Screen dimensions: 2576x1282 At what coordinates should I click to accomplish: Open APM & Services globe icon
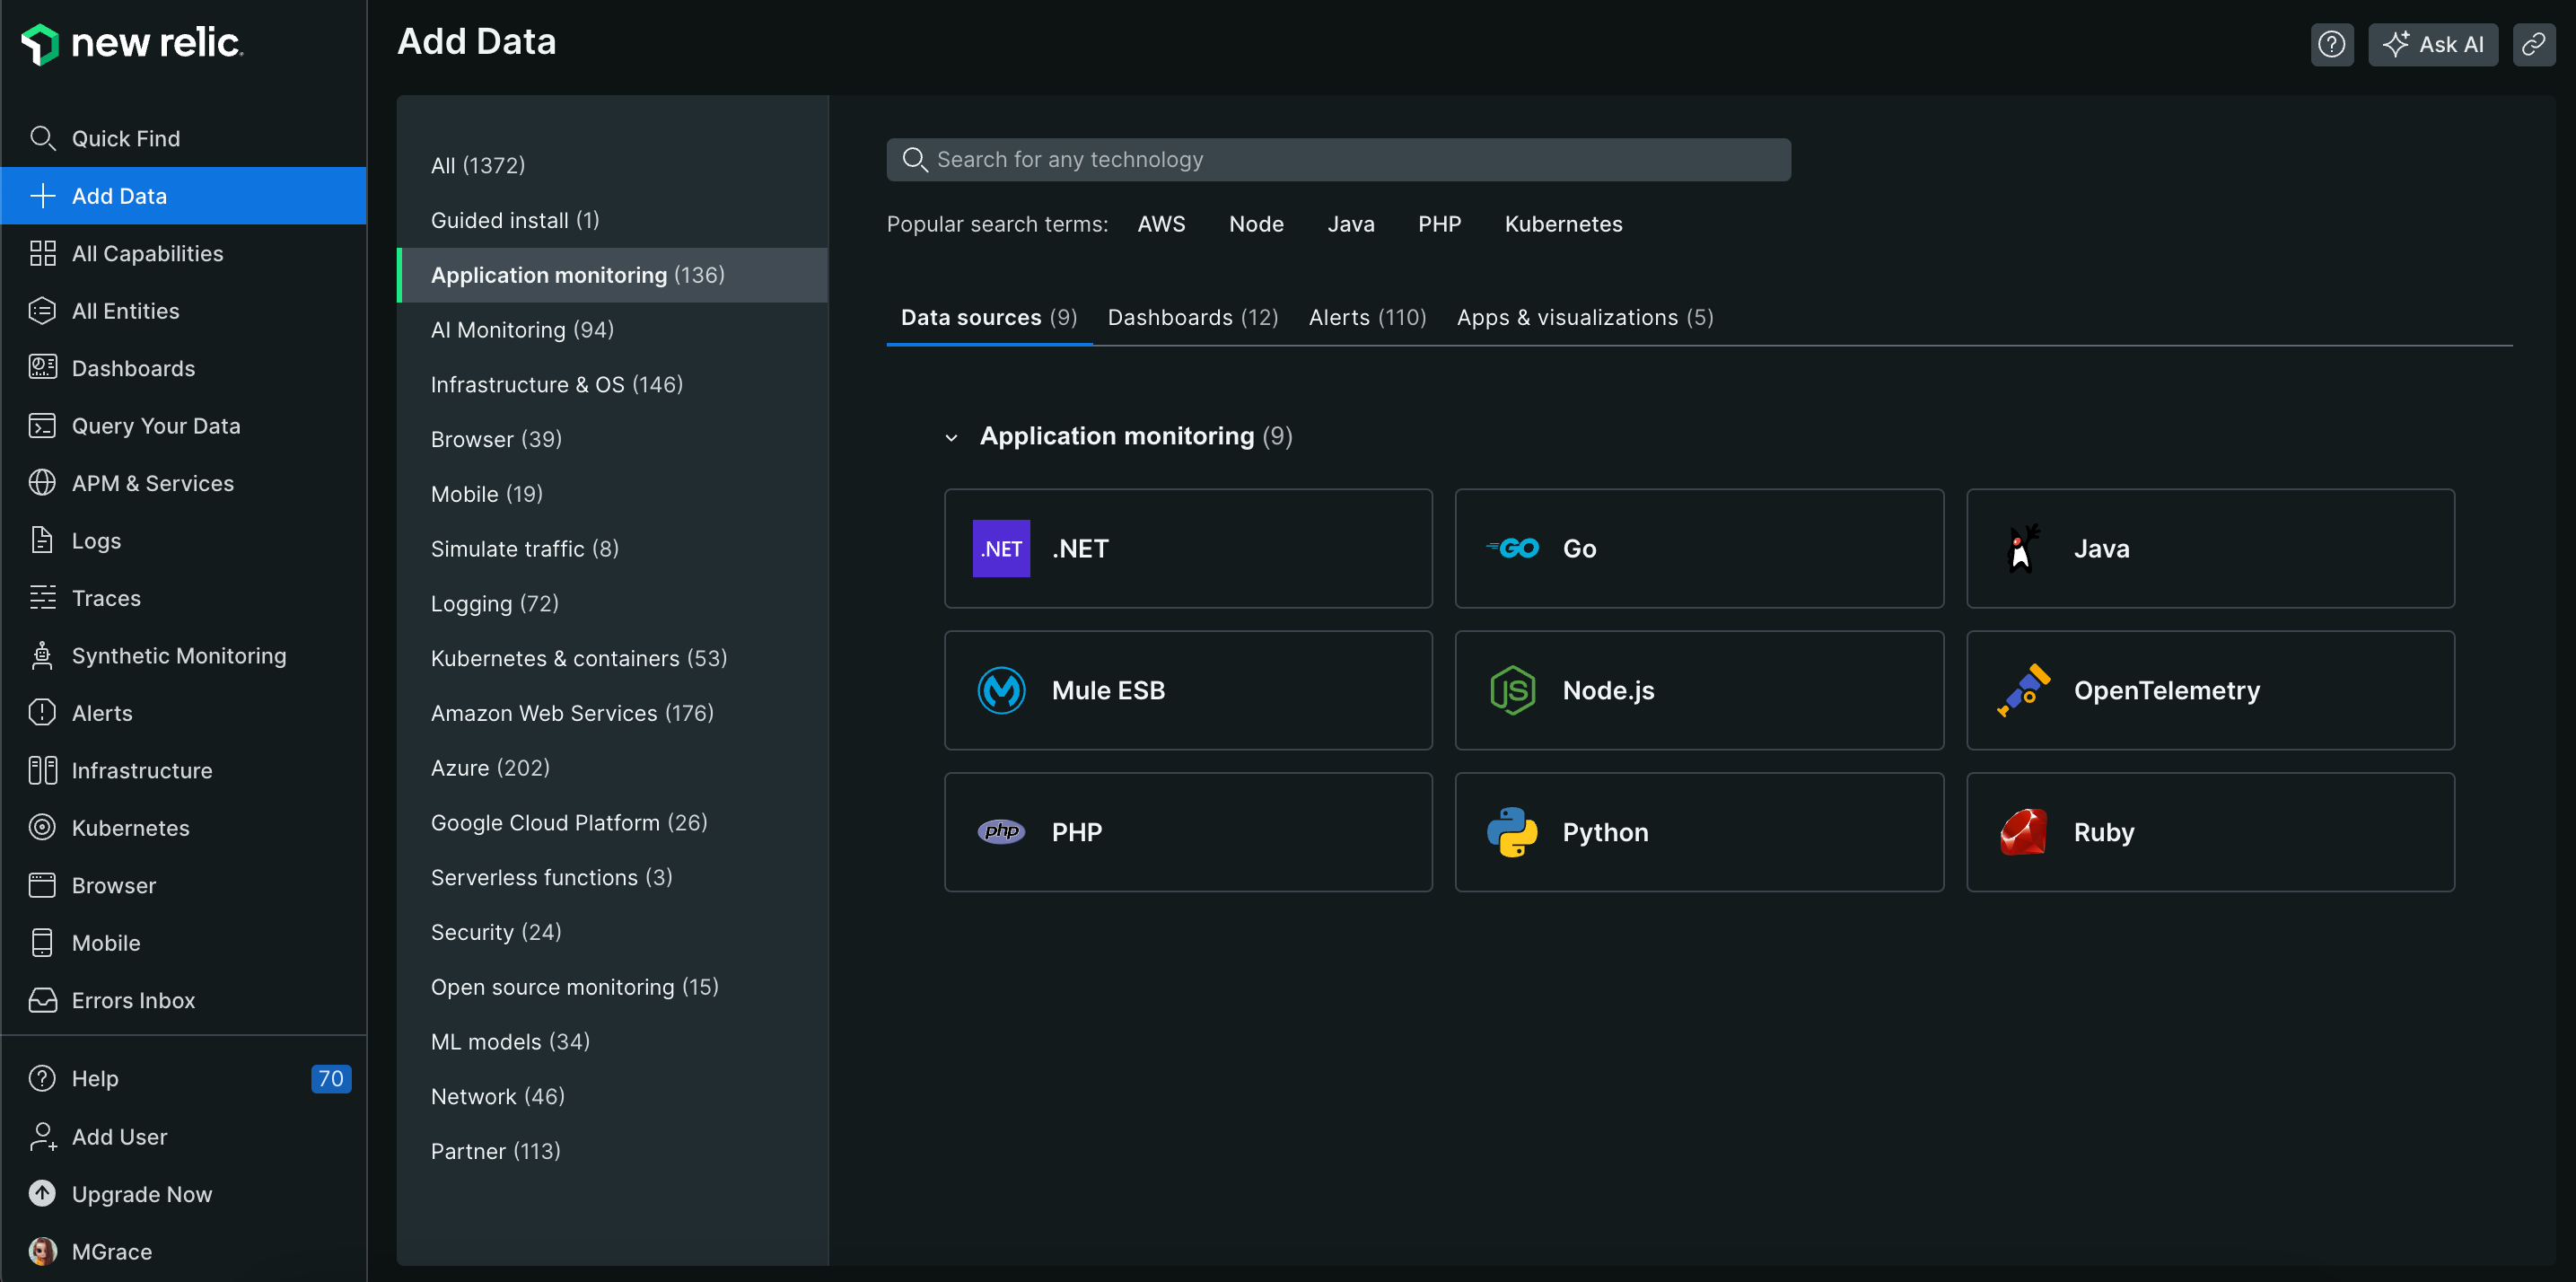point(42,483)
